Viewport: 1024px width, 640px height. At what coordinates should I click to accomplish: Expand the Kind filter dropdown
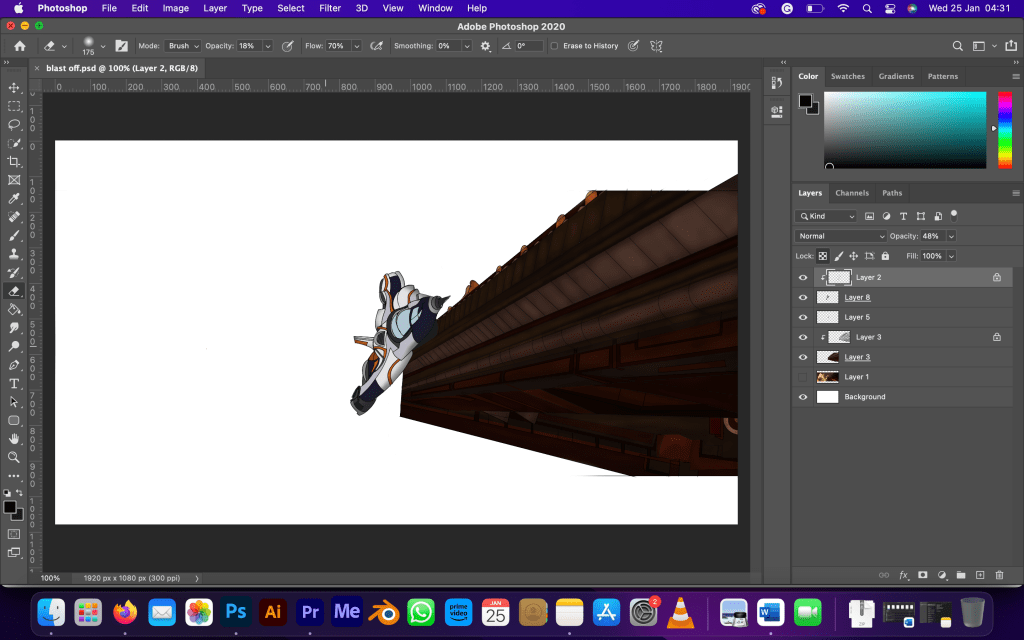[826, 216]
